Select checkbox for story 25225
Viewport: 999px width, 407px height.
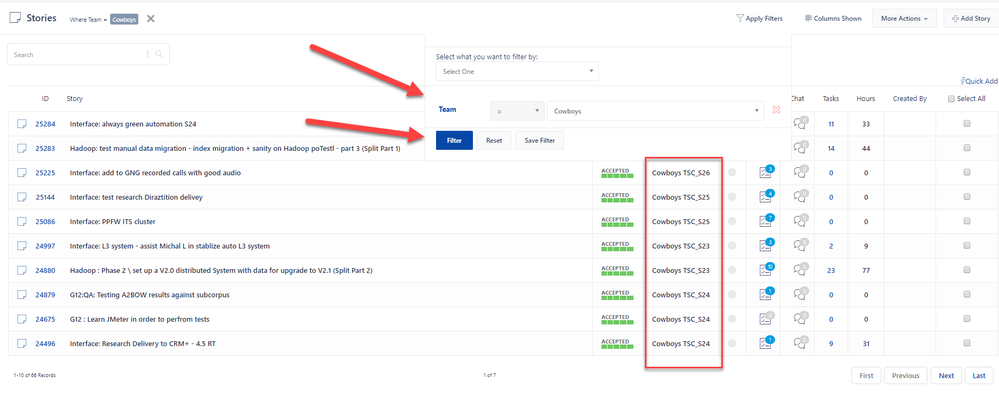coord(967,173)
